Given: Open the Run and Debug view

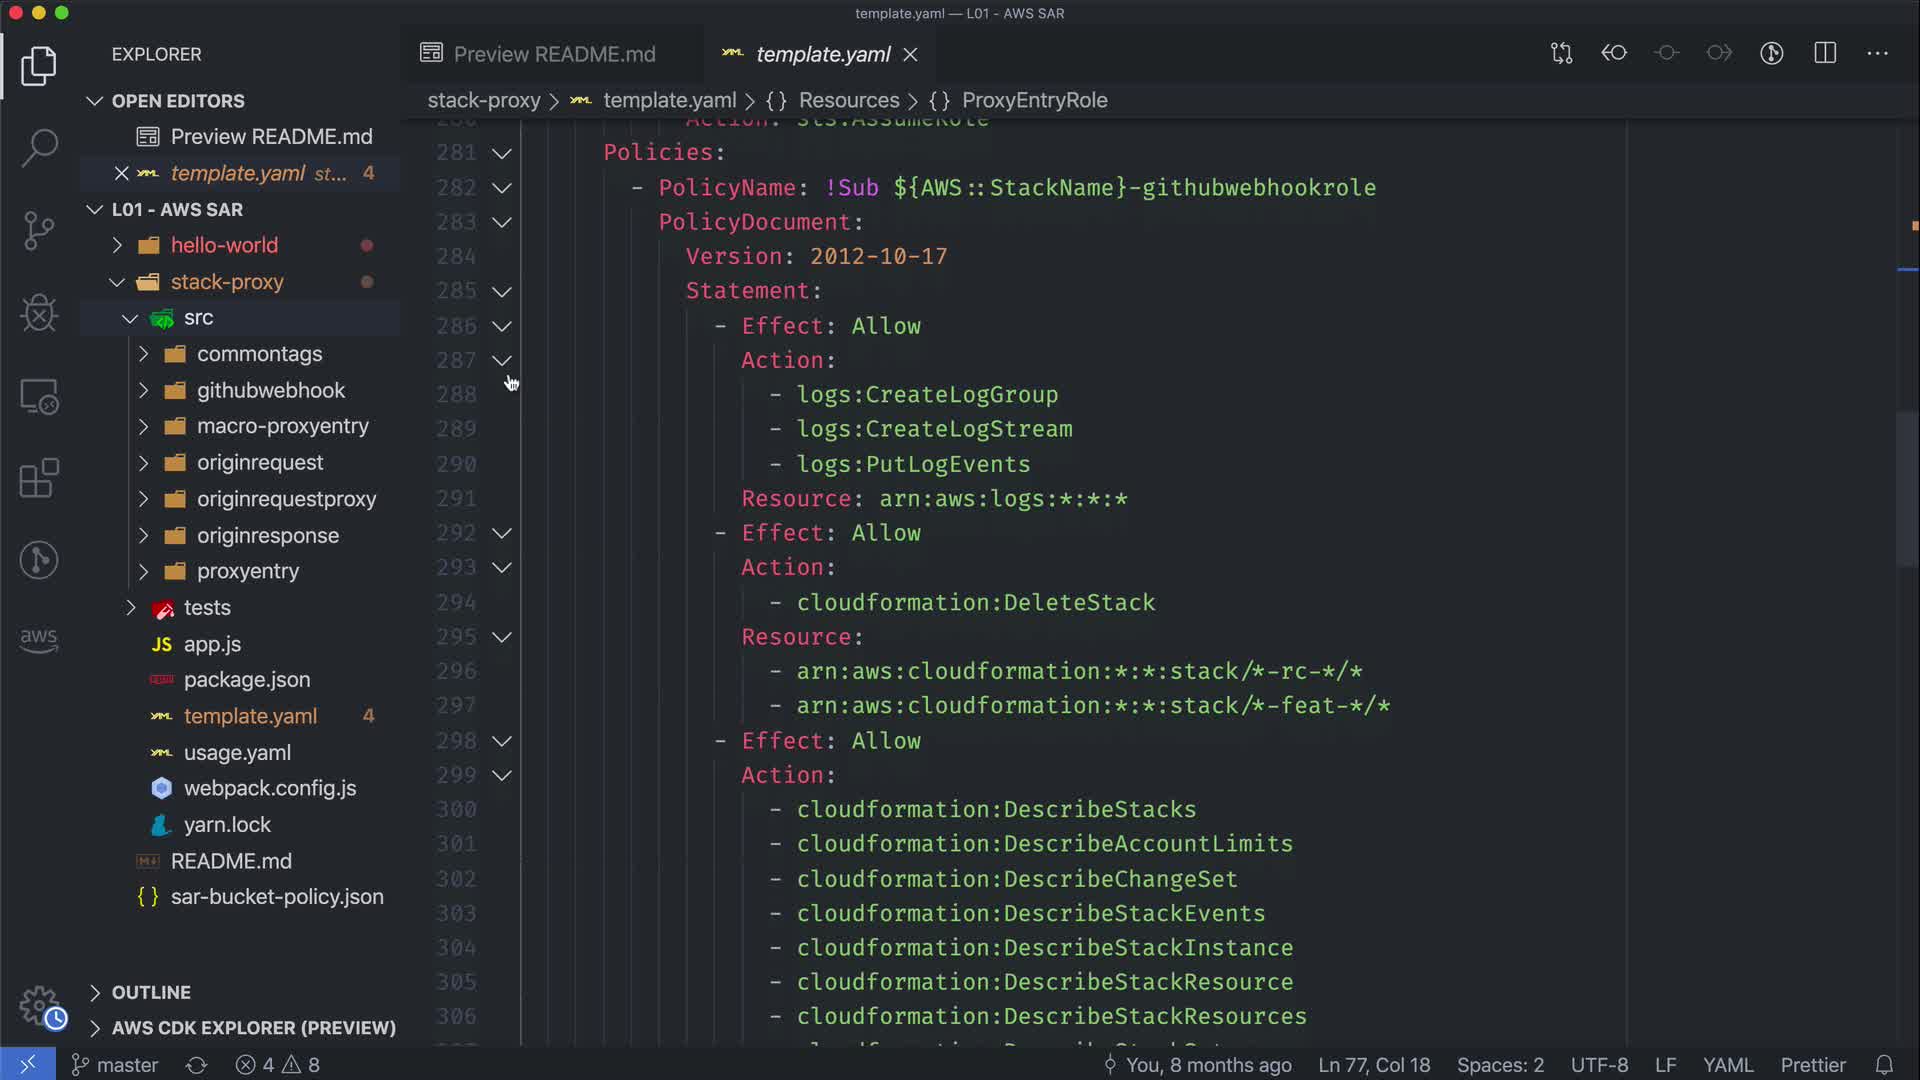Looking at the screenshot, I should [x=39, y=313].
